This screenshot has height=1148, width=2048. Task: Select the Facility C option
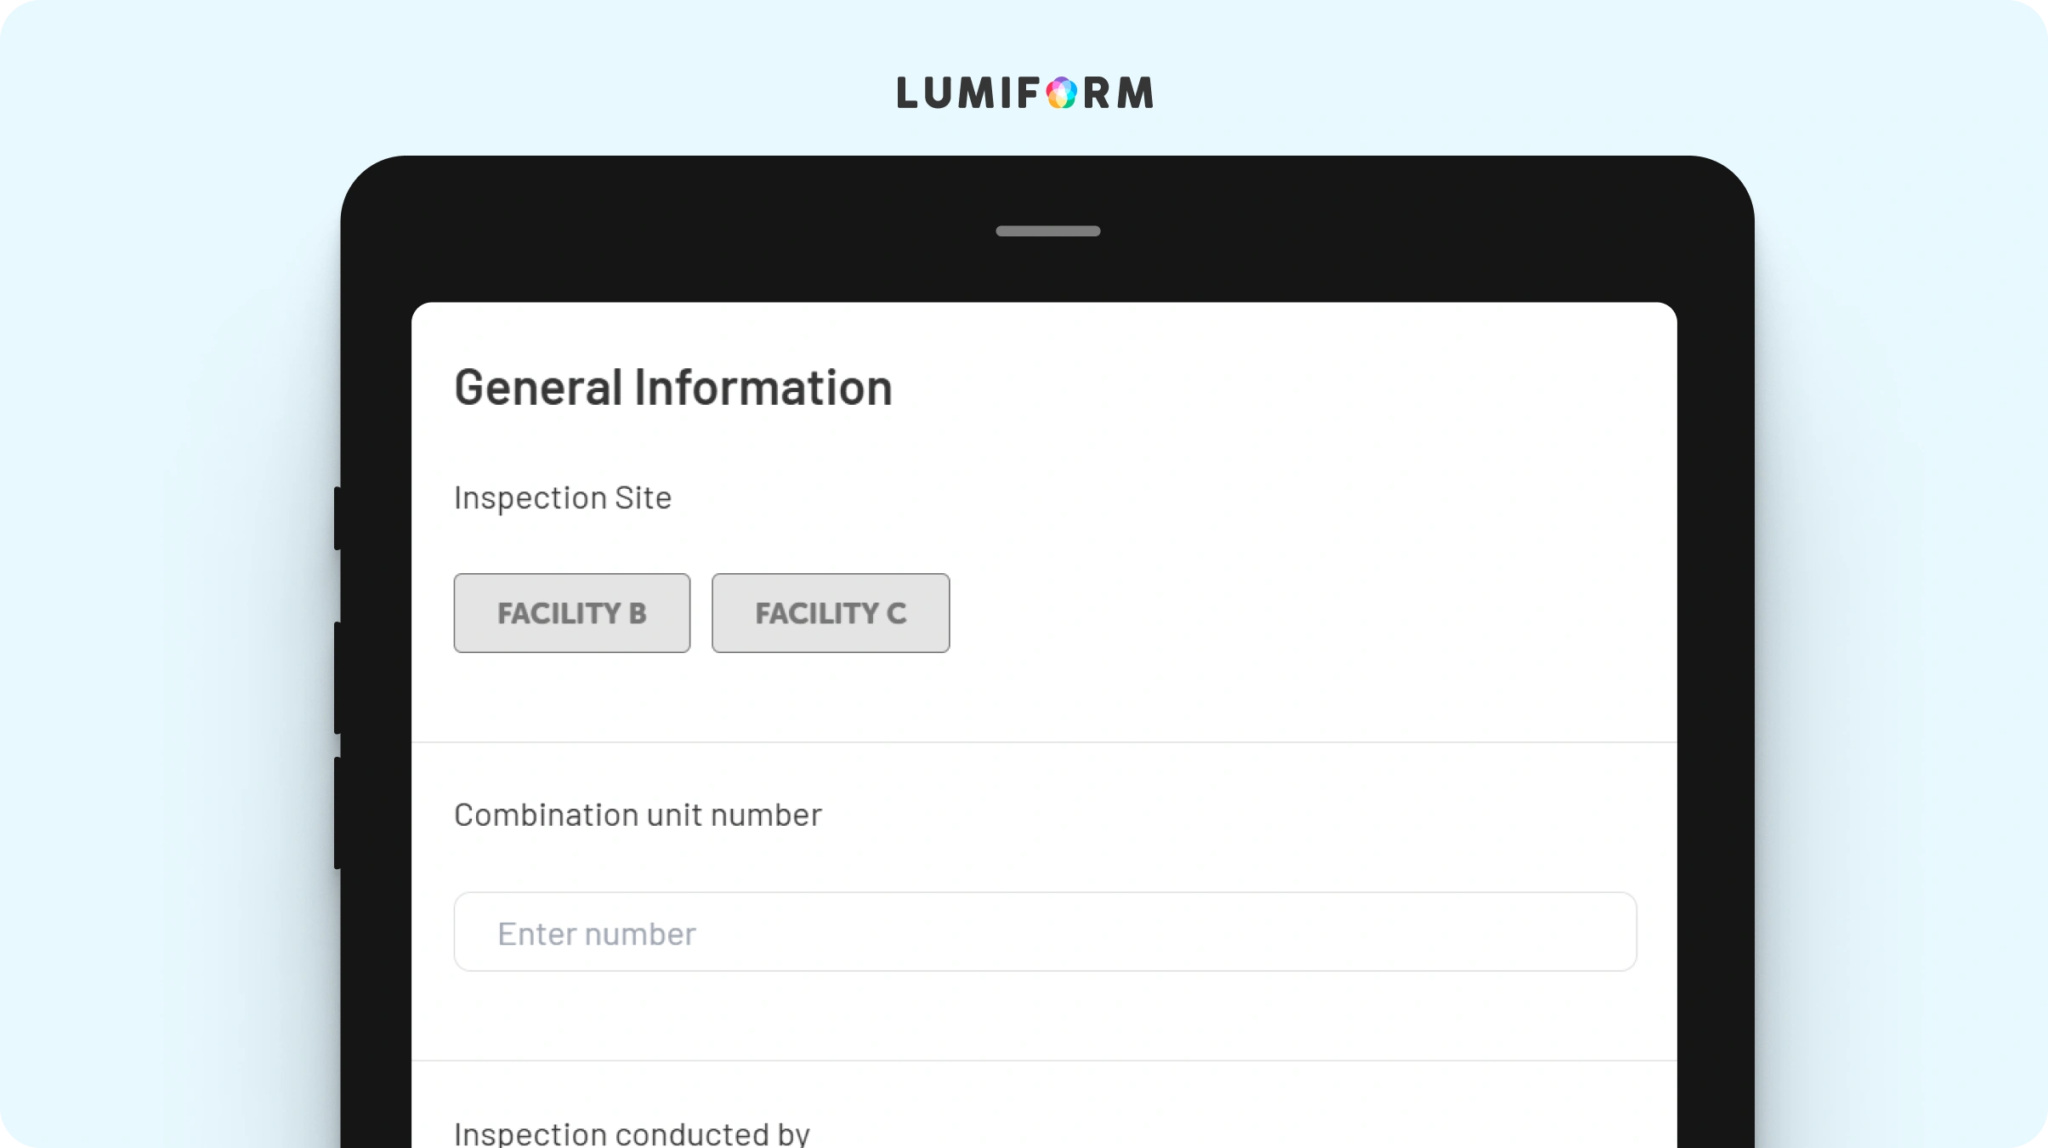click(x=831, y=613)
